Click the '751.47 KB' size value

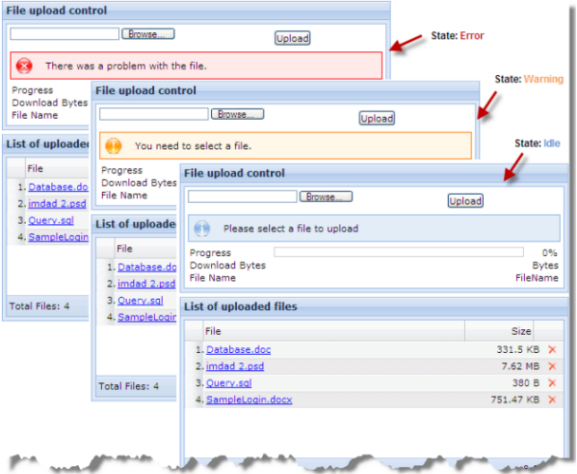coord(515,400)
